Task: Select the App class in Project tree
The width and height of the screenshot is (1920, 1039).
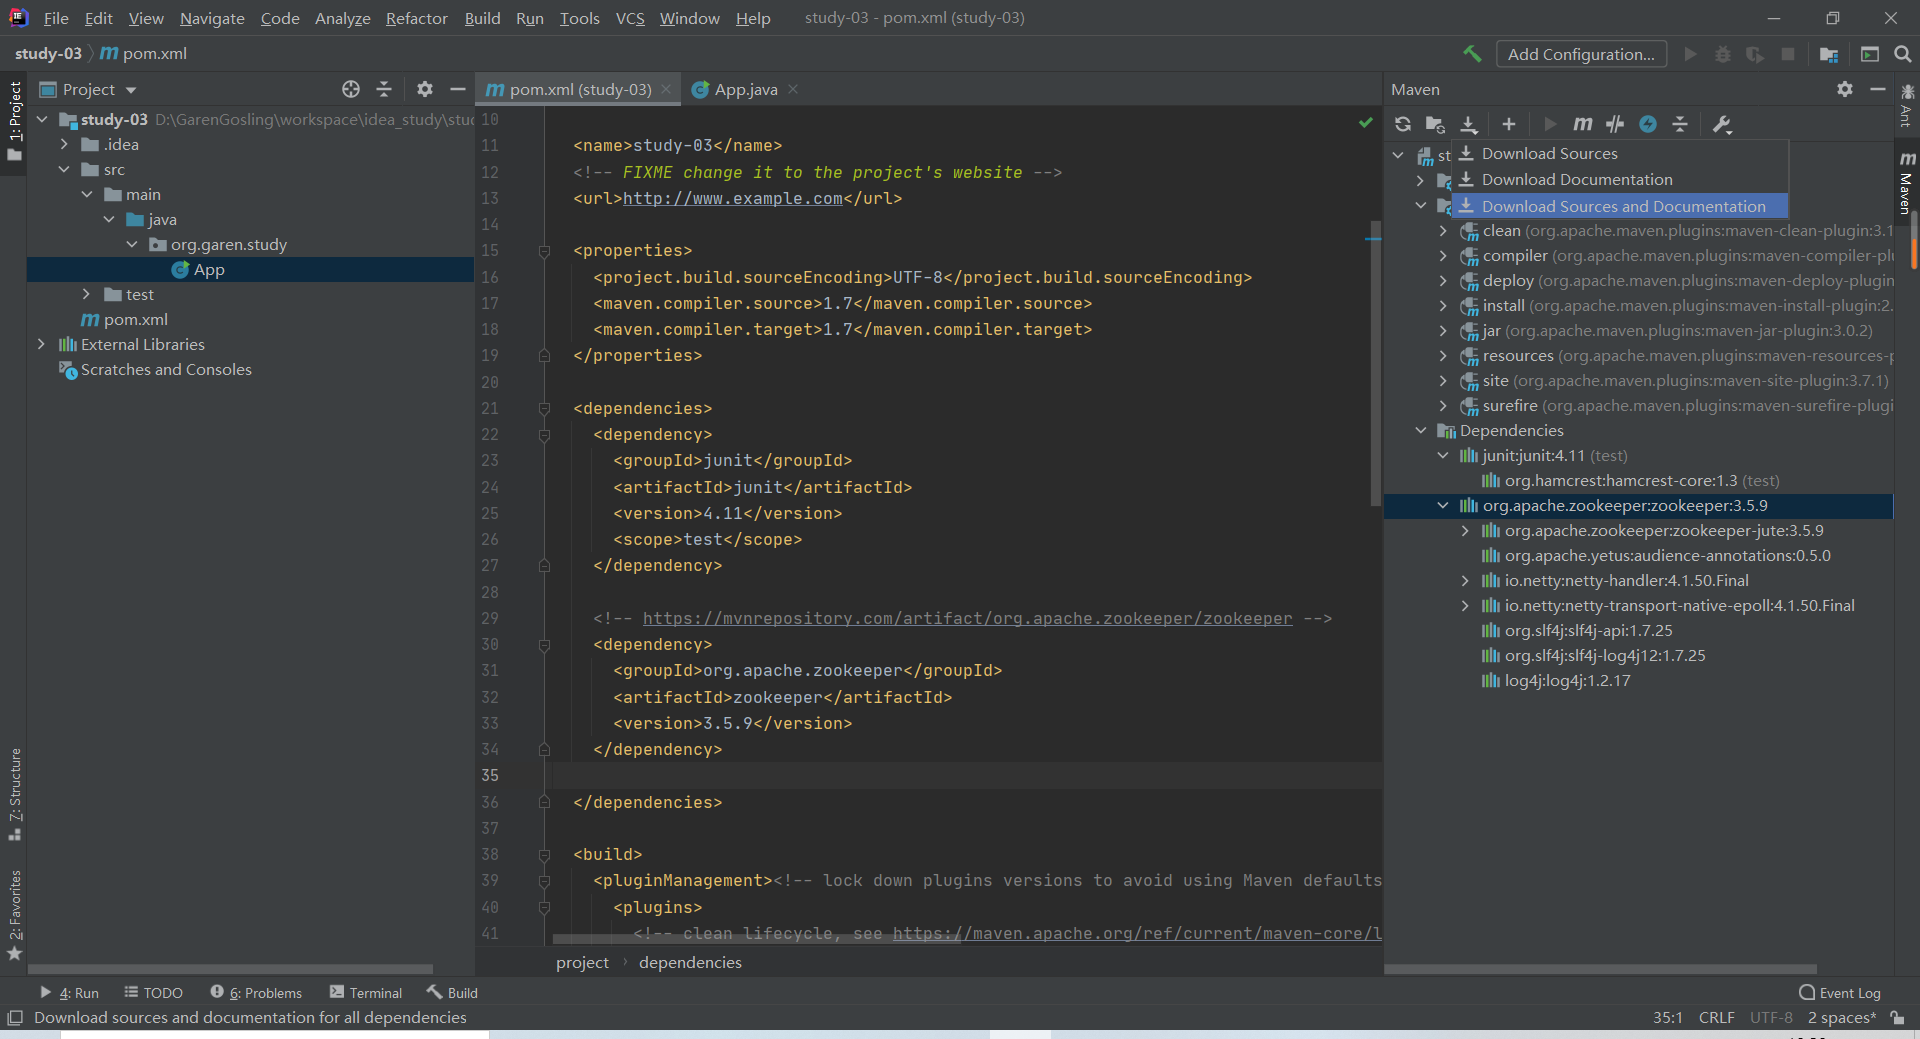Action: click(208, 269)
